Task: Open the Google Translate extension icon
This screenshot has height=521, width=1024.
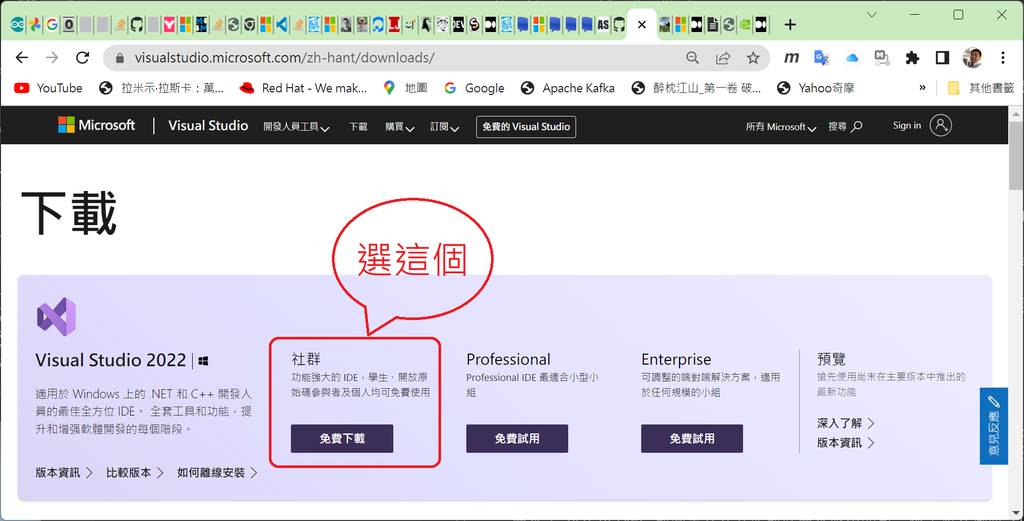Action: pos(822,58)
